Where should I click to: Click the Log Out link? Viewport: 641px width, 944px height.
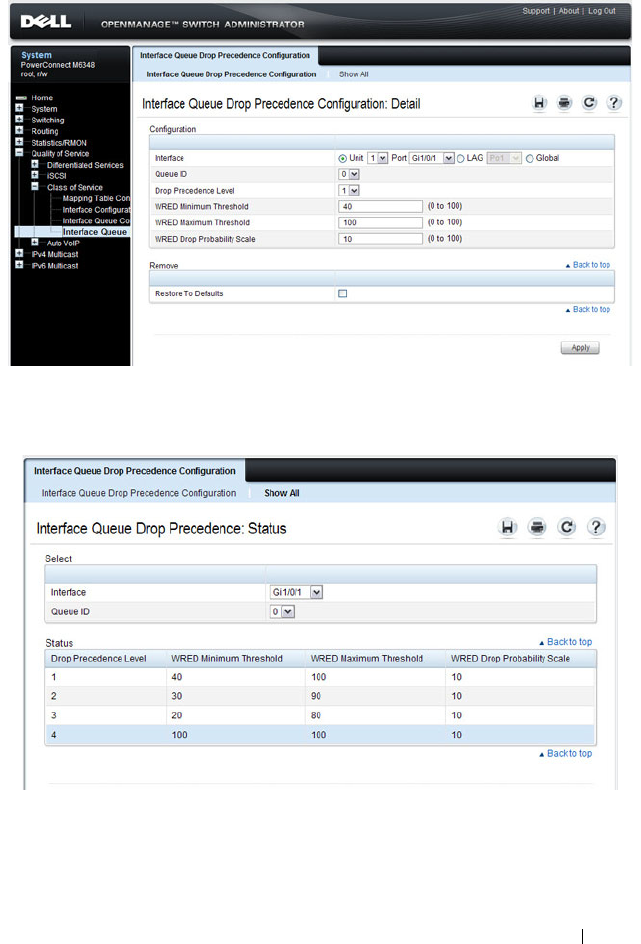click(602, 11)
